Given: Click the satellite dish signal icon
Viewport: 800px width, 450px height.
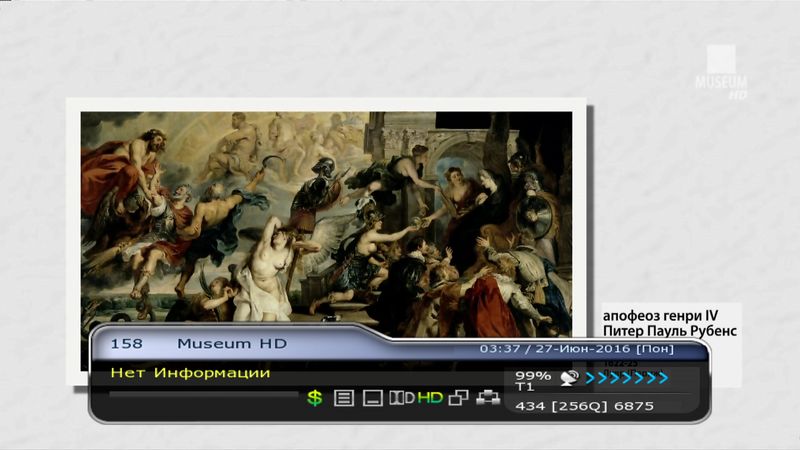Looking at the screenshot, I should [x=570, y=377].
